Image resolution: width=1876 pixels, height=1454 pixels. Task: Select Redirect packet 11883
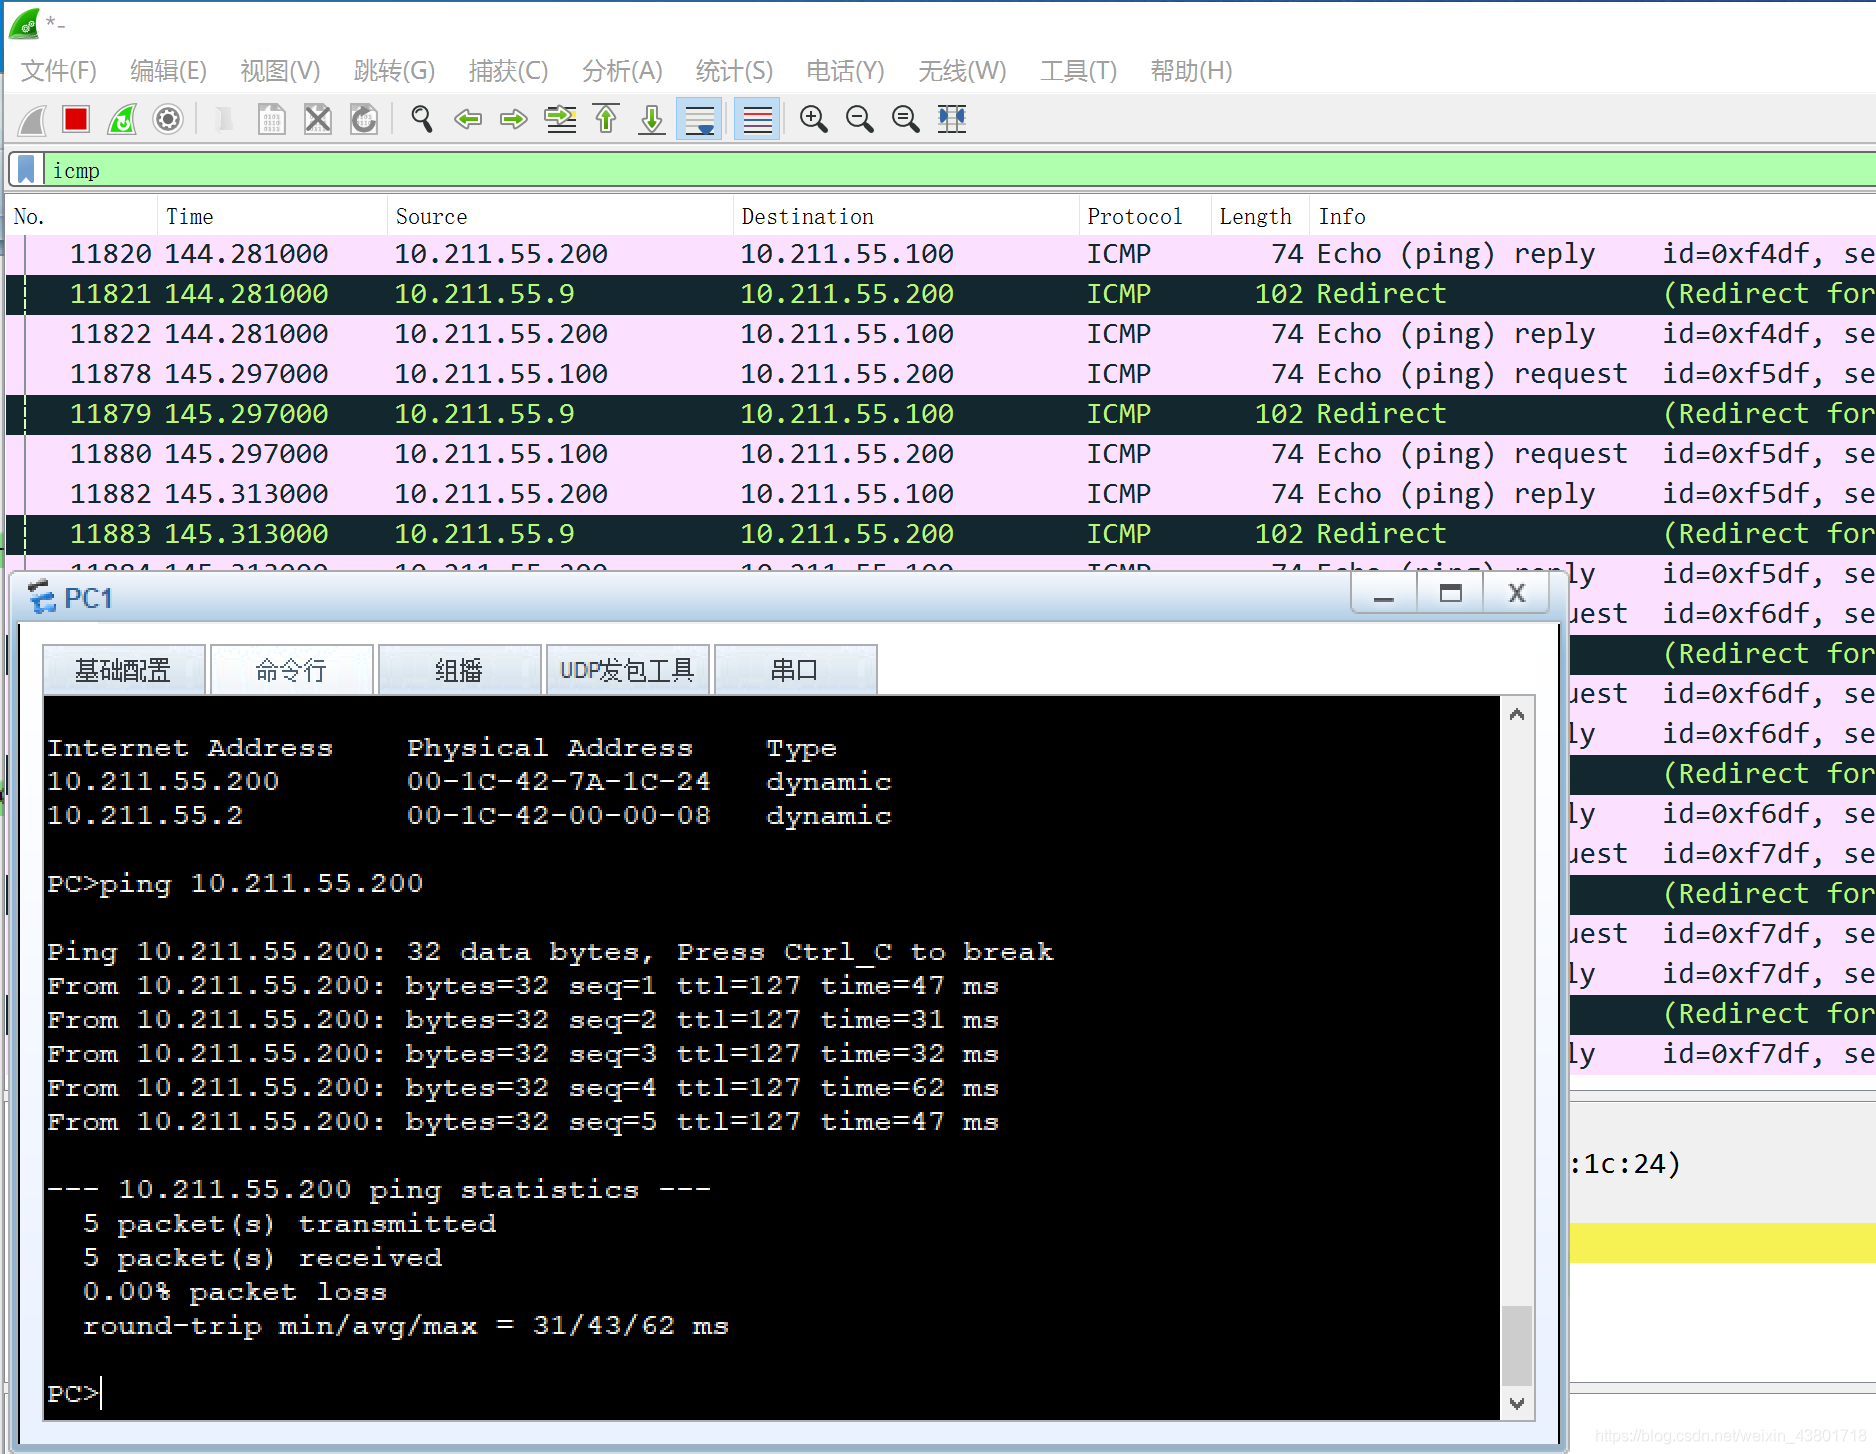coord(940,534)
